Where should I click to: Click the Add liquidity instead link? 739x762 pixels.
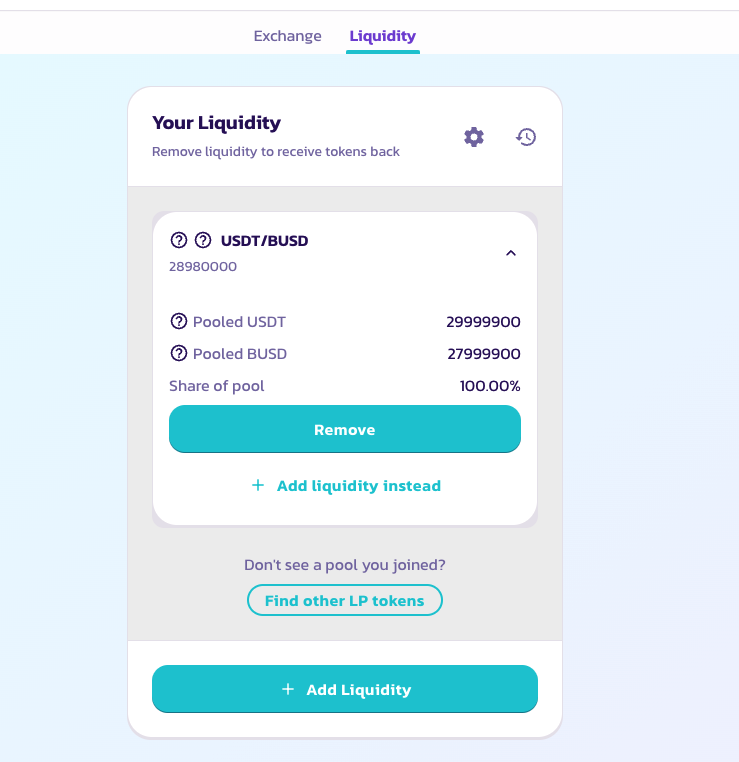pyautogui.click(x=359, y=485)
